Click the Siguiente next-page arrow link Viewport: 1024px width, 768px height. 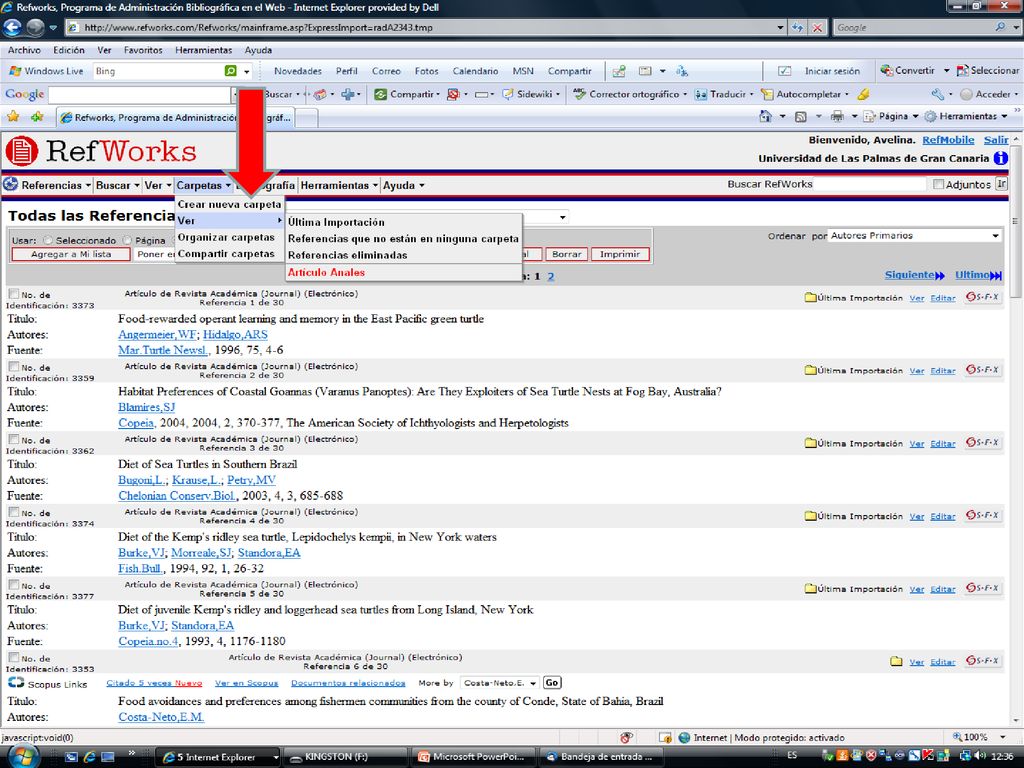tap(915, 275)
